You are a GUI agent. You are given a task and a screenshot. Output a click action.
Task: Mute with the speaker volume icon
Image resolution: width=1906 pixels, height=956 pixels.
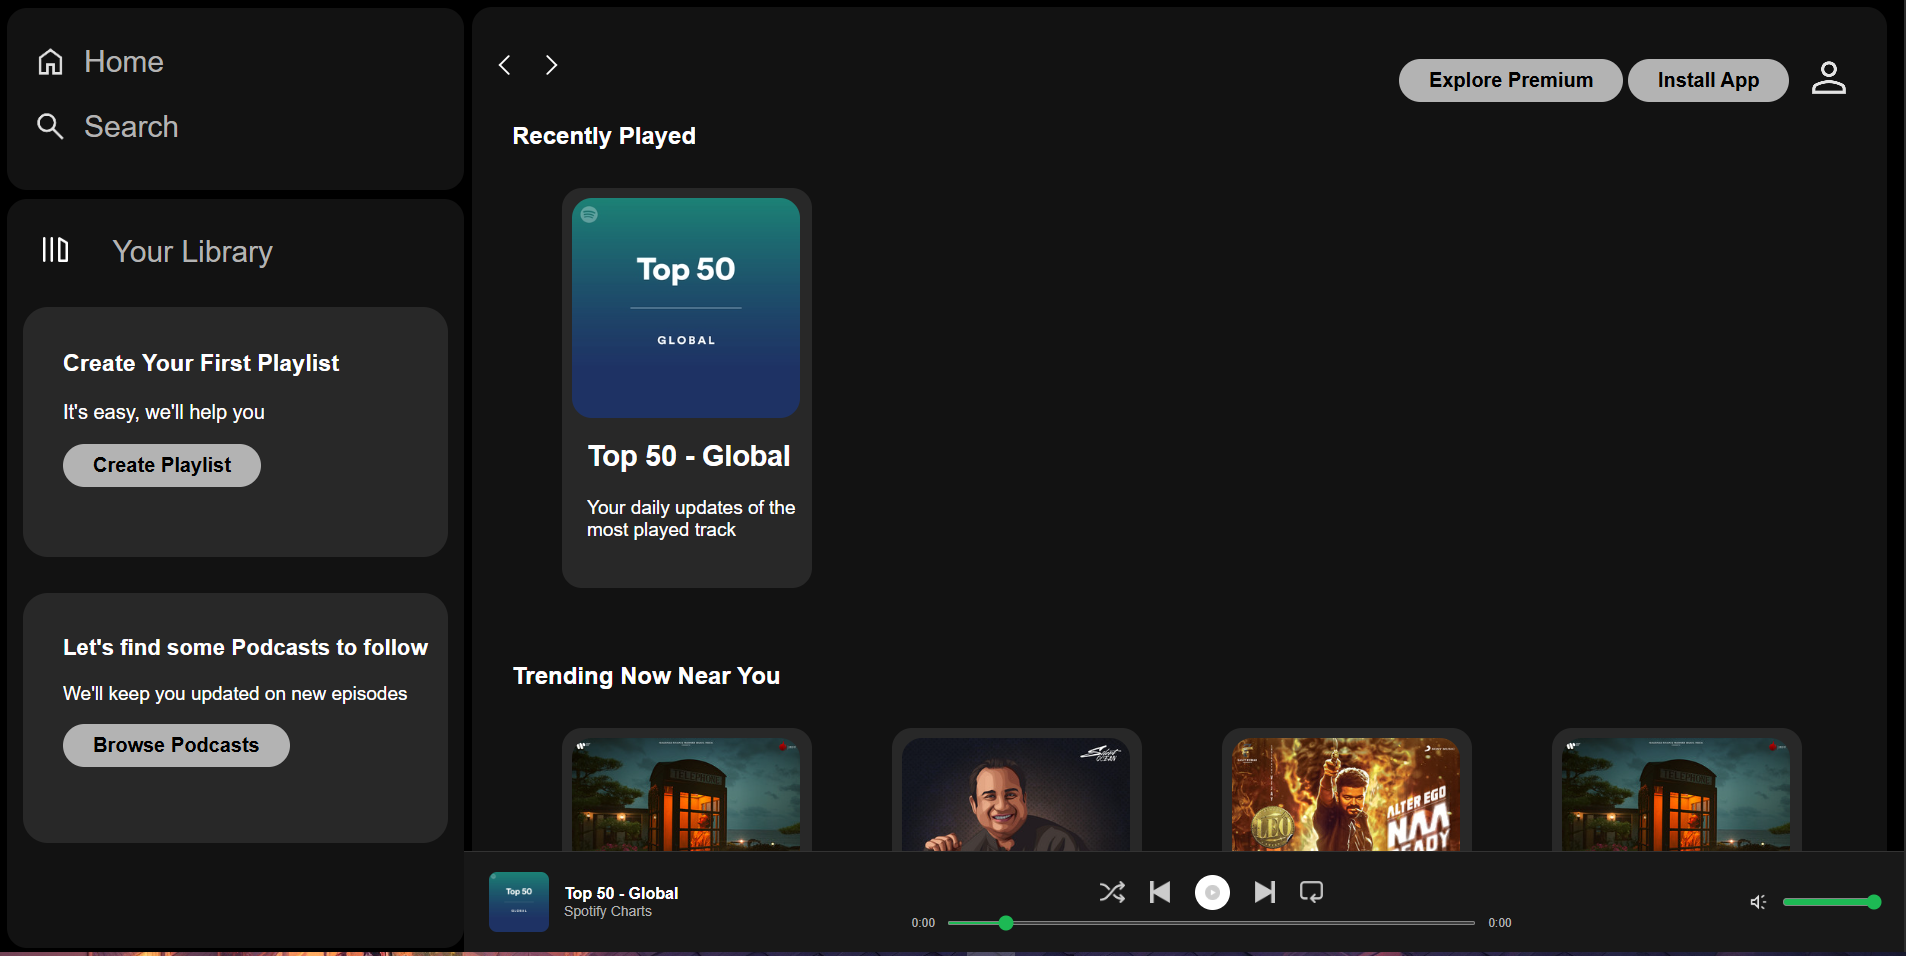(x=1758, y=902)
